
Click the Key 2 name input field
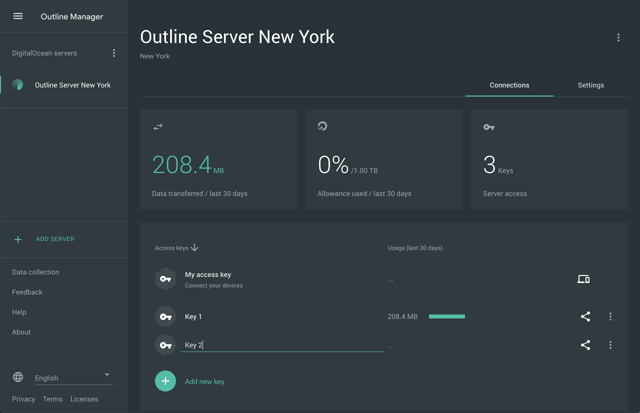pos(282,345)
